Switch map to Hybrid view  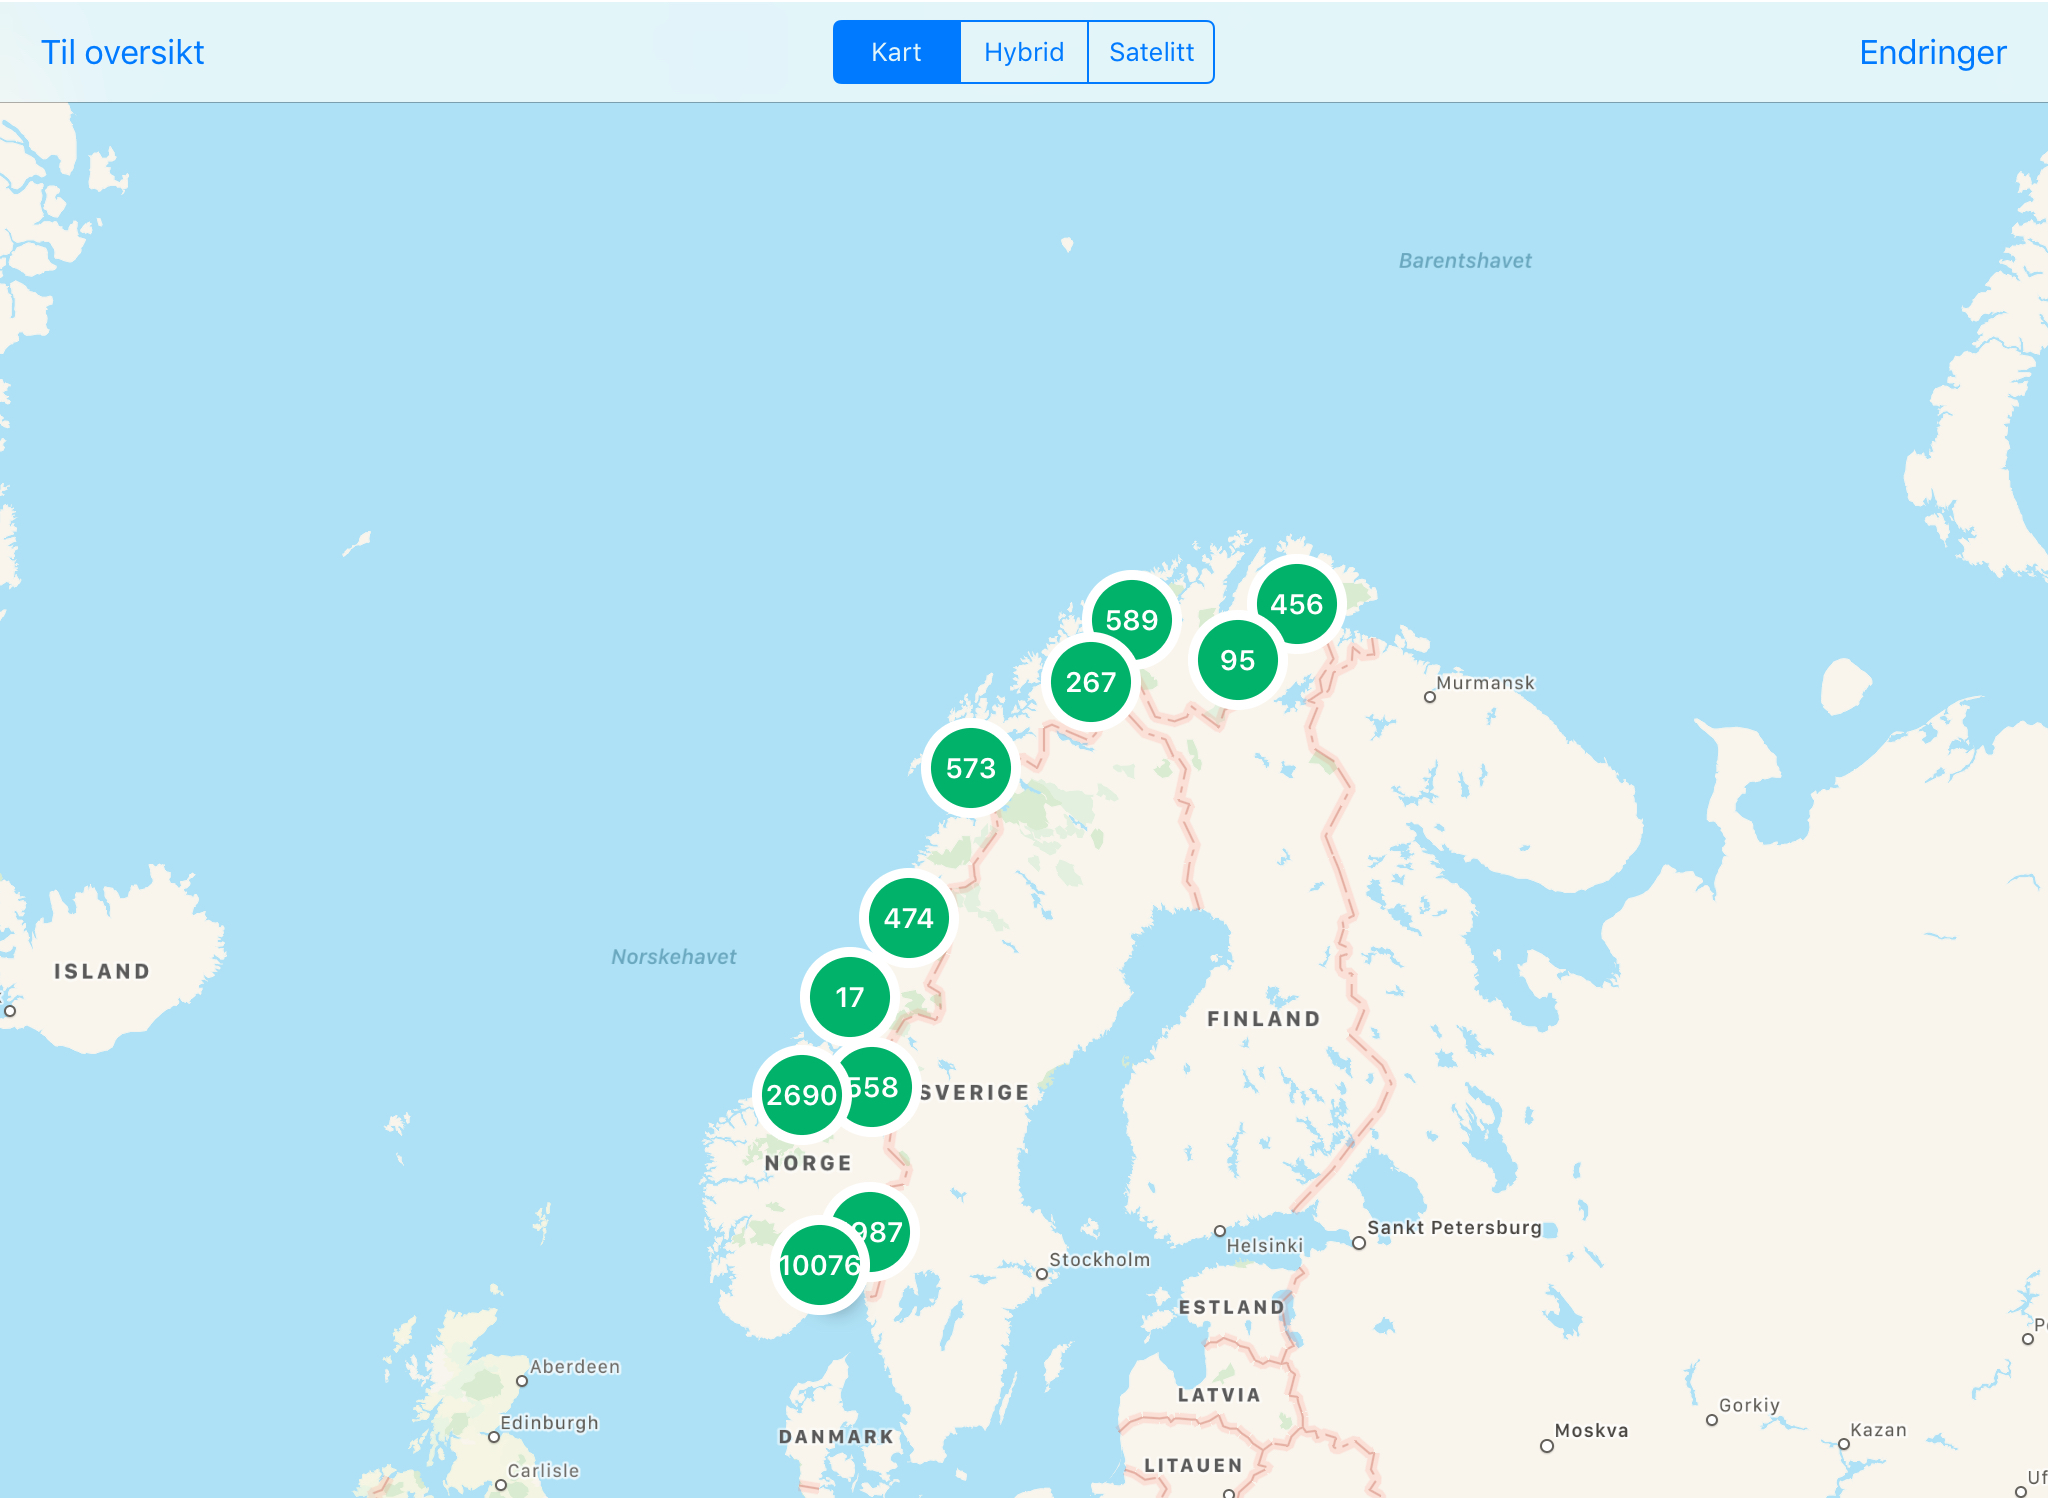[x=1023, y=52]
